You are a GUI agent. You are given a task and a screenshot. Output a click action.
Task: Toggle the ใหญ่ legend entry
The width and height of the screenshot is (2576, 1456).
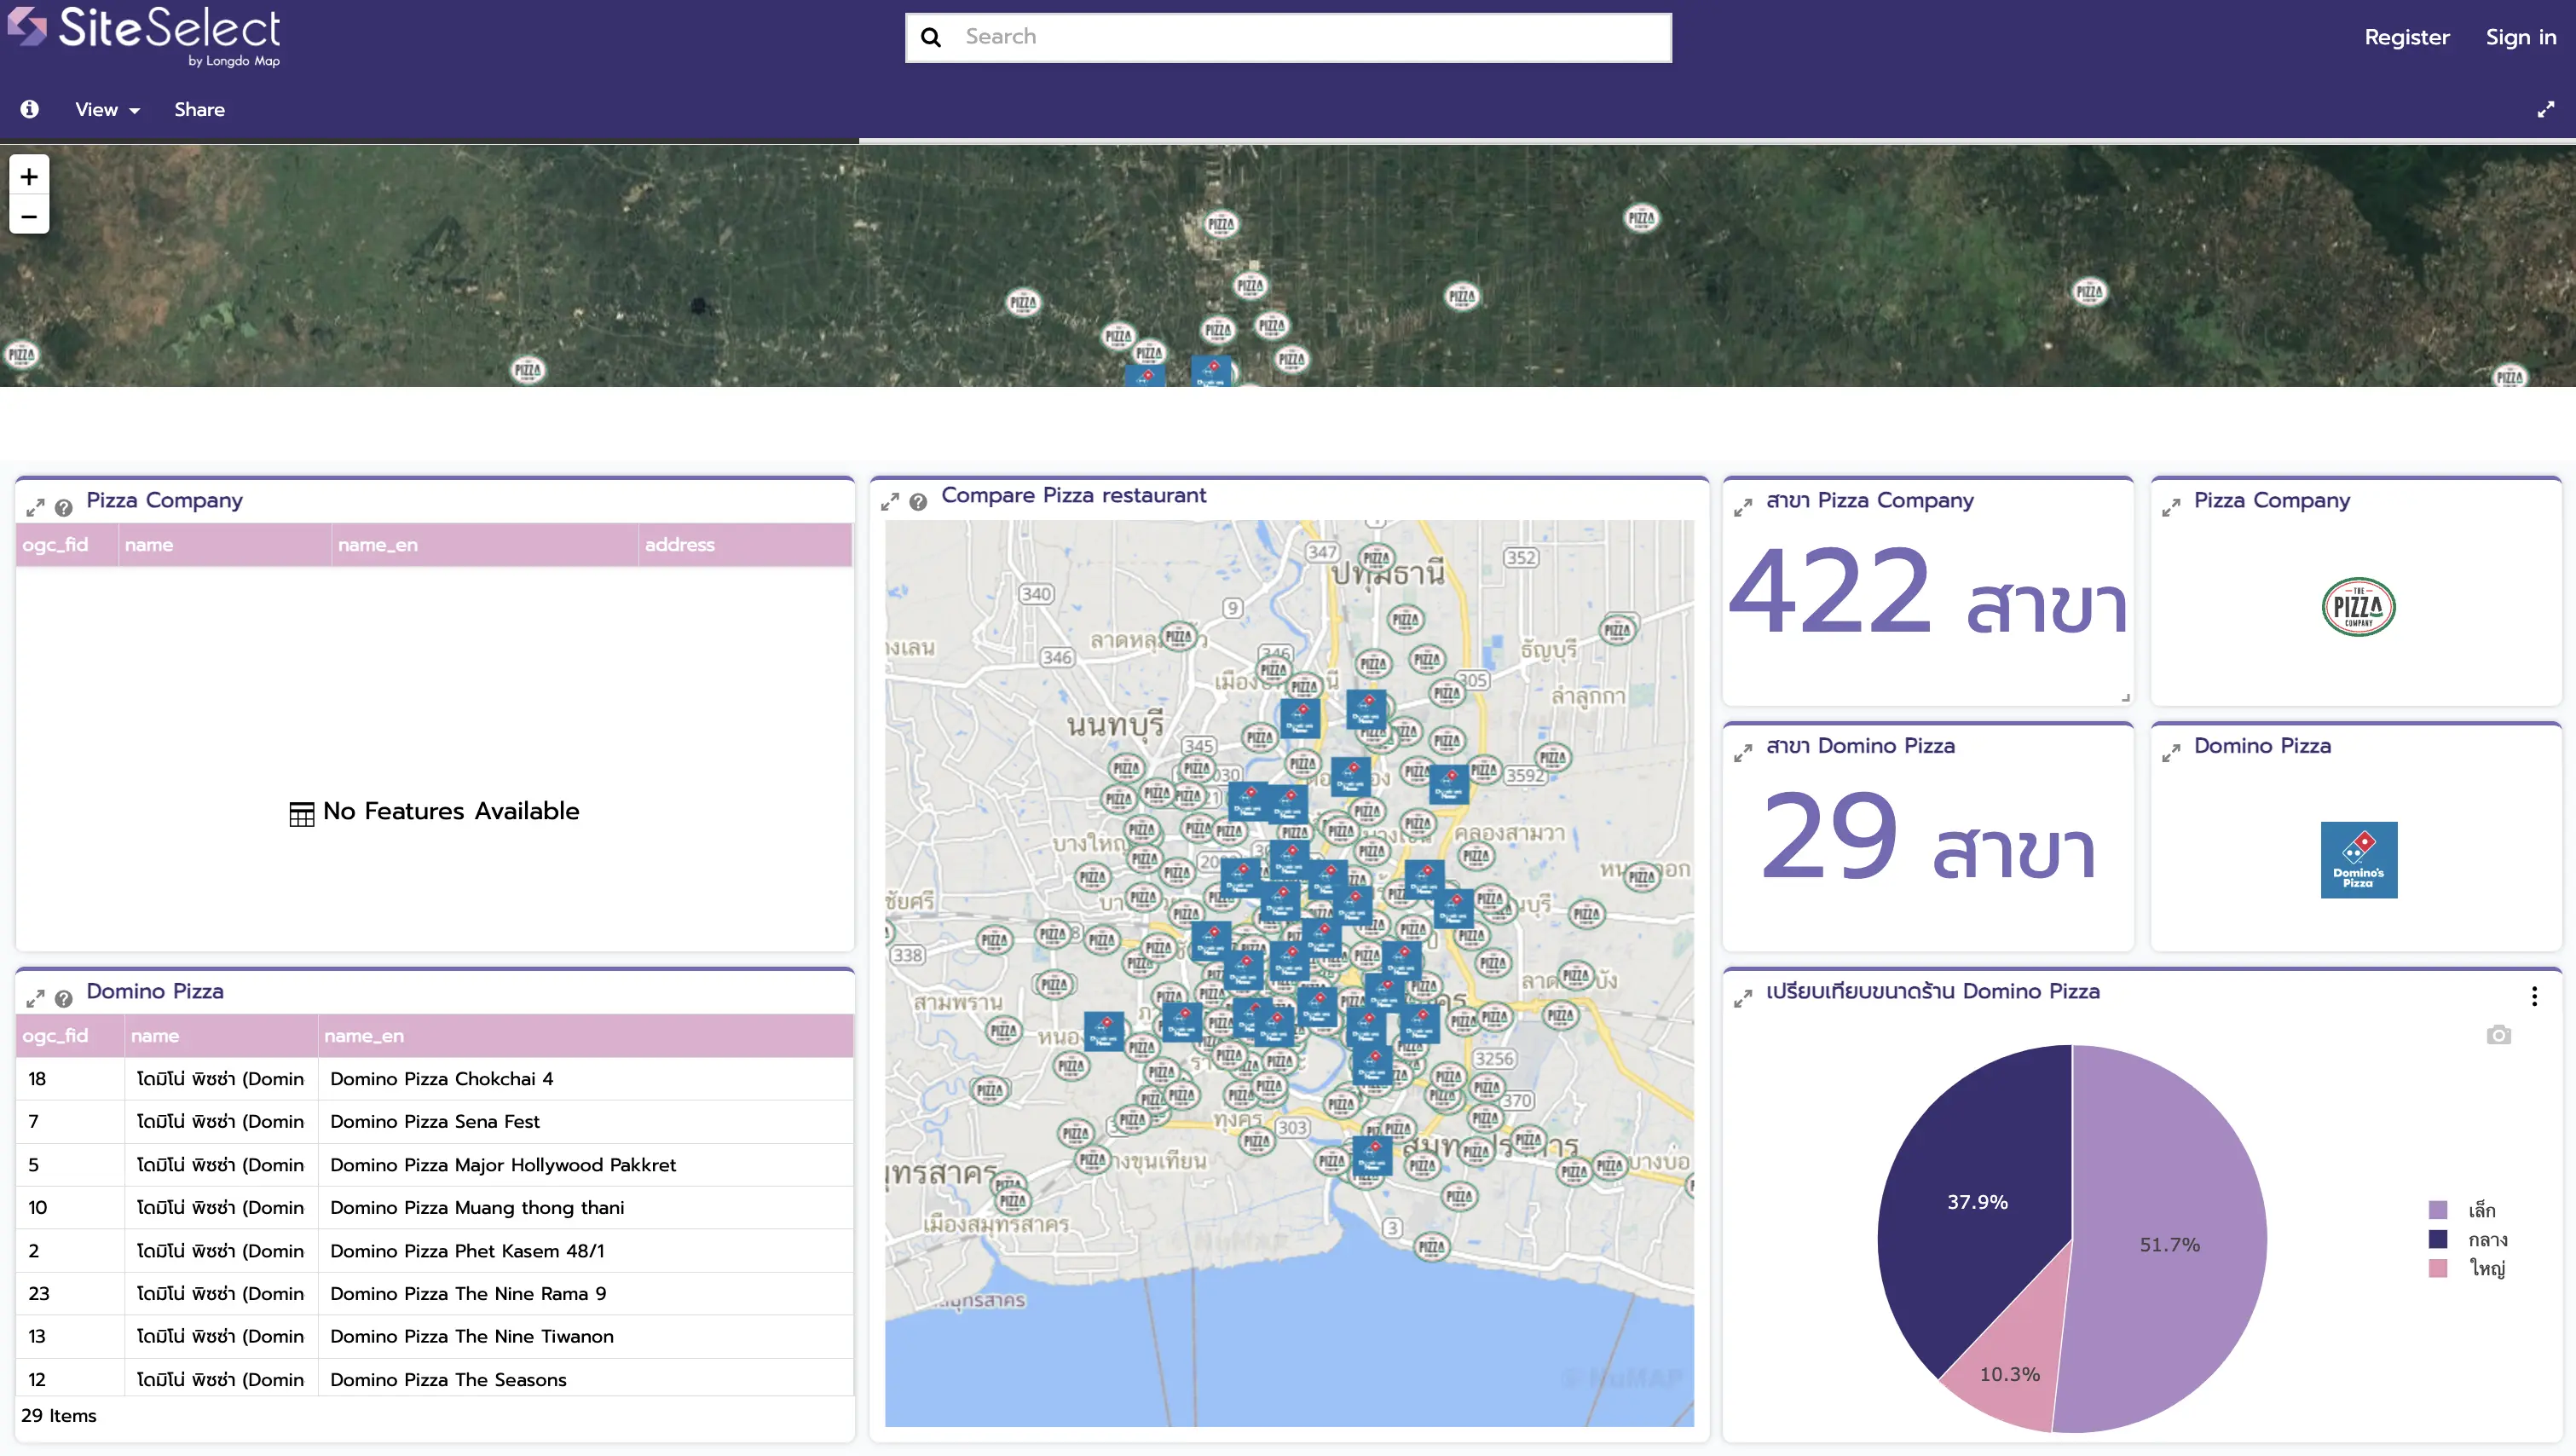click(2467, 1268)
